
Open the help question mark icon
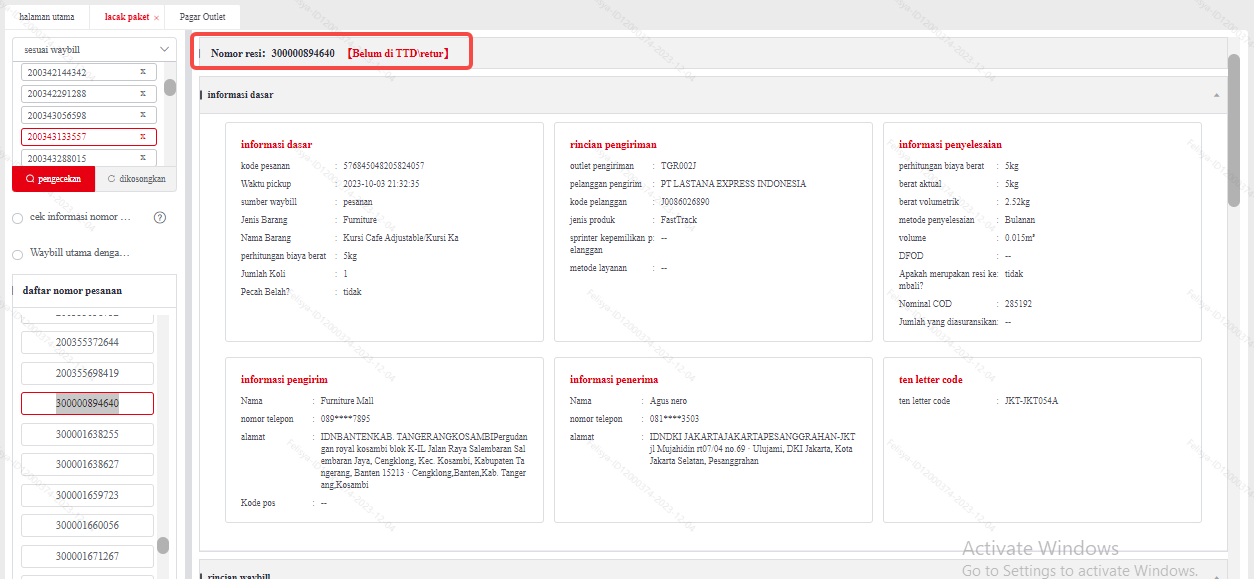(x=160, y=217)
